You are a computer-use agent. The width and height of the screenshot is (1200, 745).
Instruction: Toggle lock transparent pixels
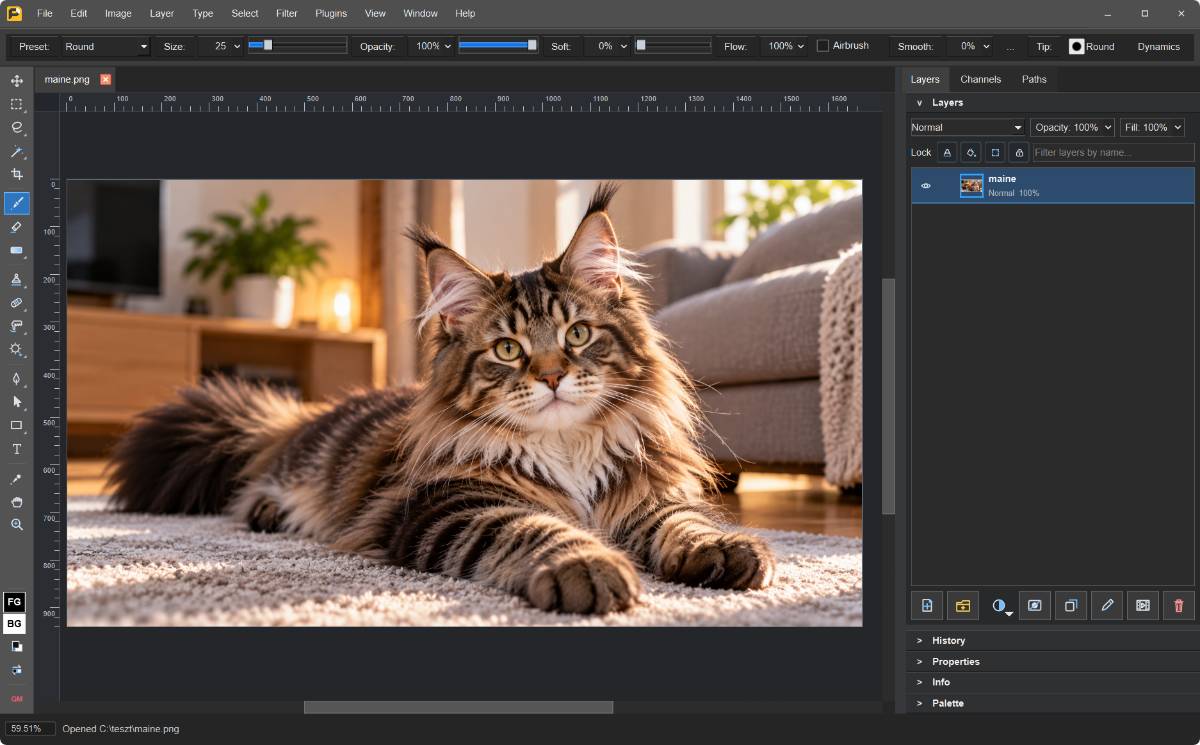tap(946, 152)
